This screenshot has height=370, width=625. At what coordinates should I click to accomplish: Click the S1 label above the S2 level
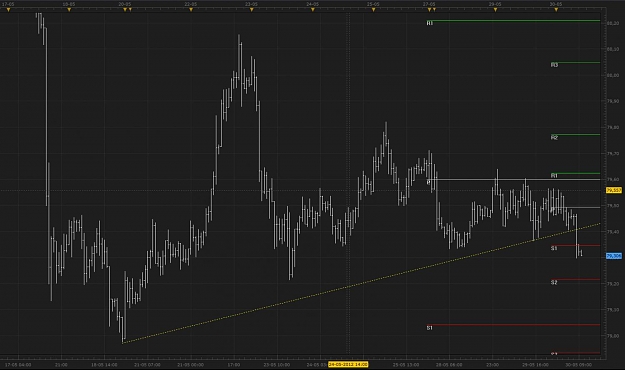[554, 248]
